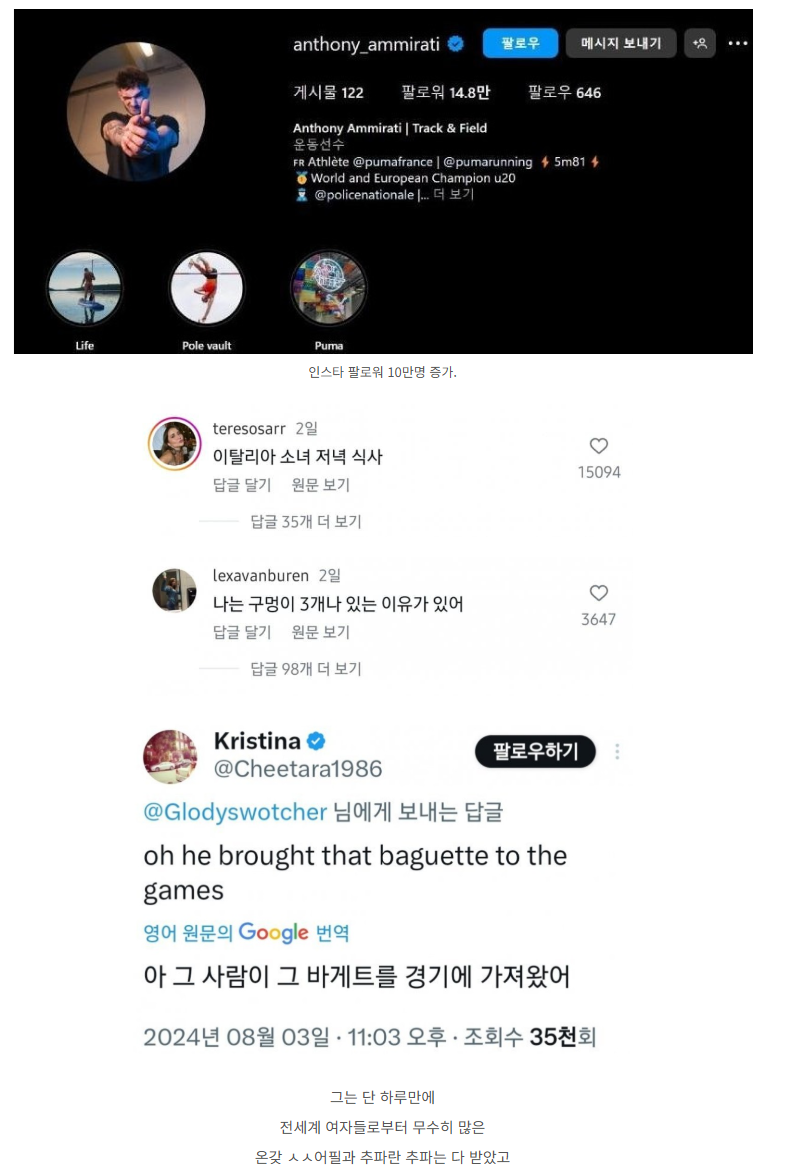This screenshot has height=1171, width=795.
Task: Click the verified badge beside anthony_ammirati
Action: [455, 44]
